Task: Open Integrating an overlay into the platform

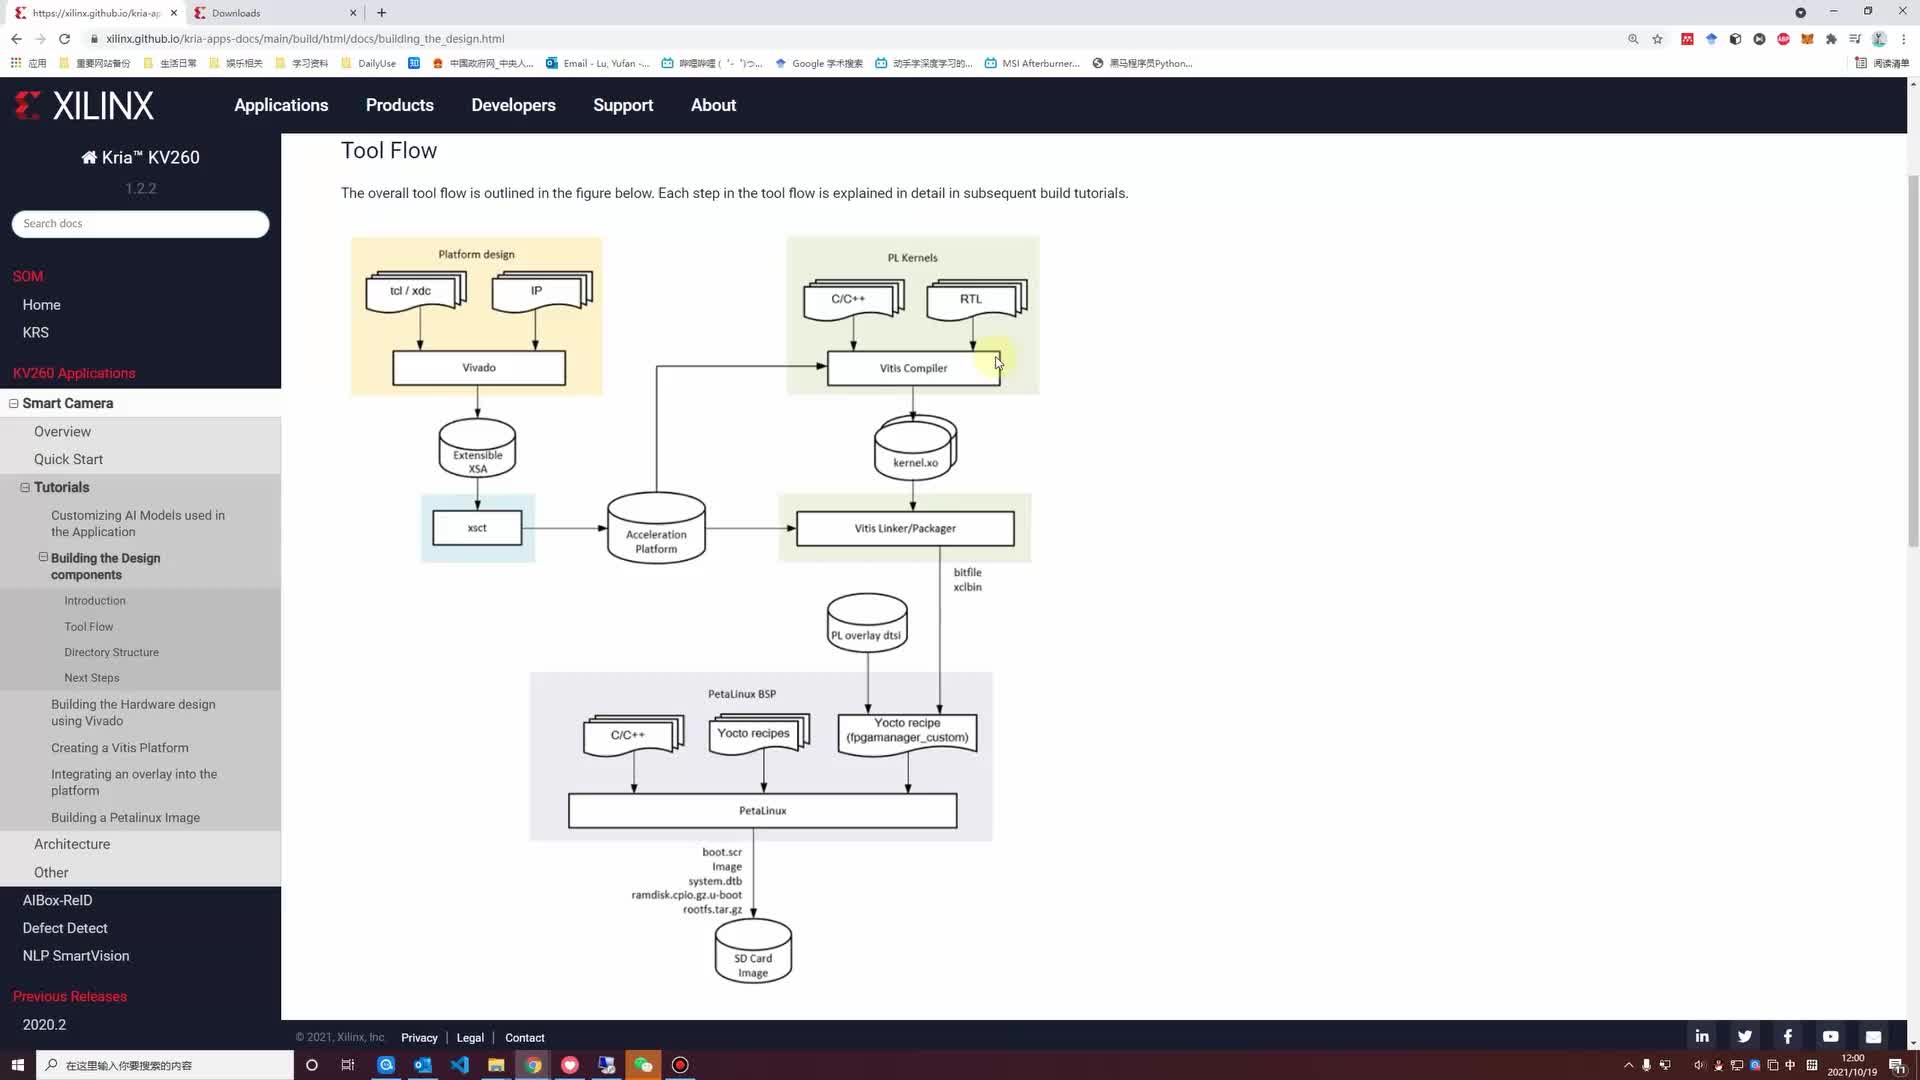Action: tap(134, 782)
